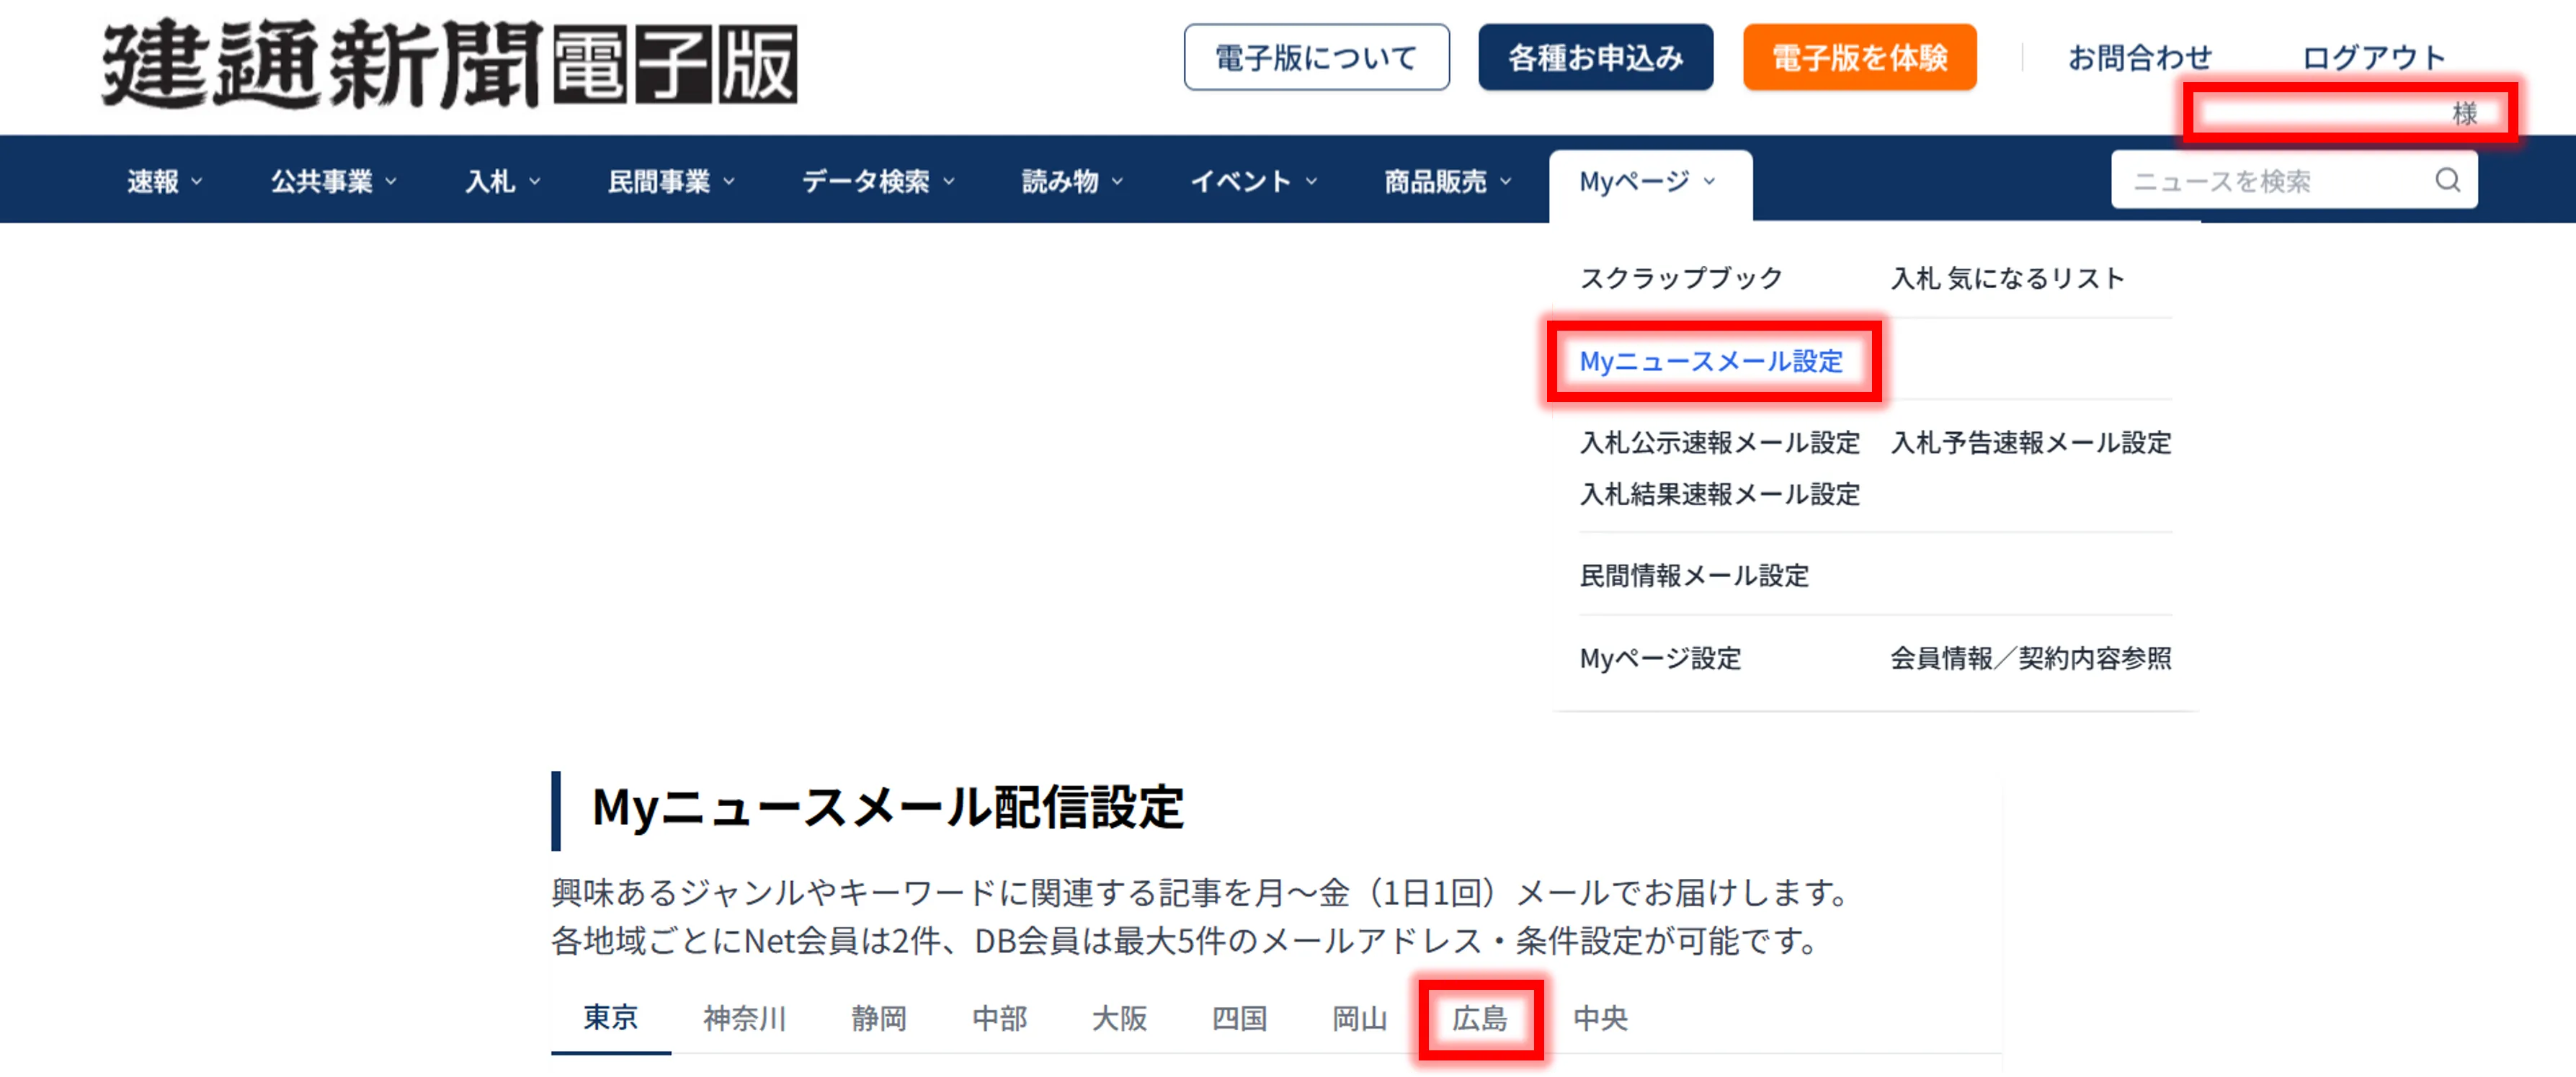Image resolution: width=2576 pixels, height=1077 pixels.
Task: Open the 建通新聞電子版 logo home link
Action: (x=450, y=64)
